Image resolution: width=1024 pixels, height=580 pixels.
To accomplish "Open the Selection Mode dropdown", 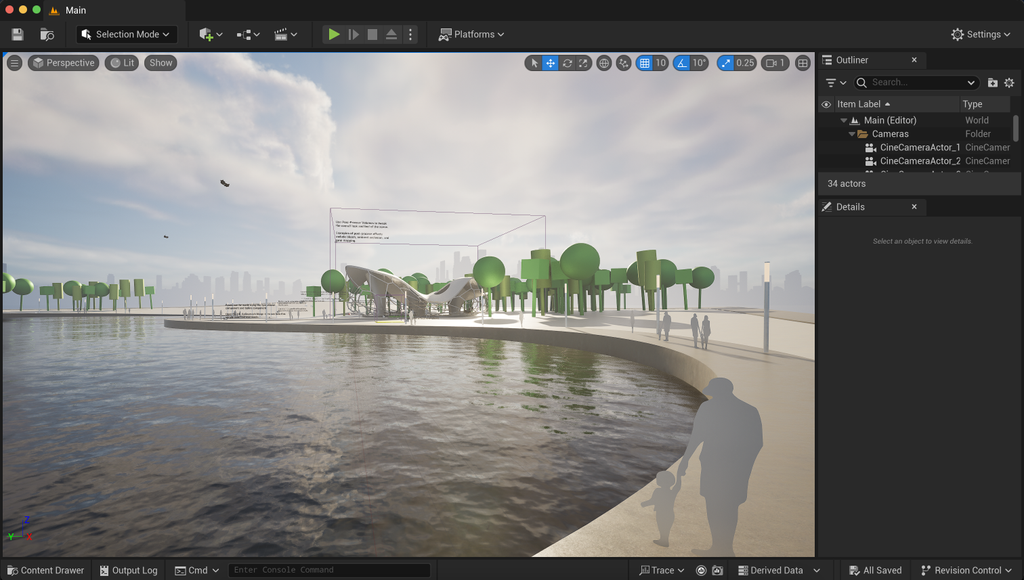I will click(x=124, y=33).
